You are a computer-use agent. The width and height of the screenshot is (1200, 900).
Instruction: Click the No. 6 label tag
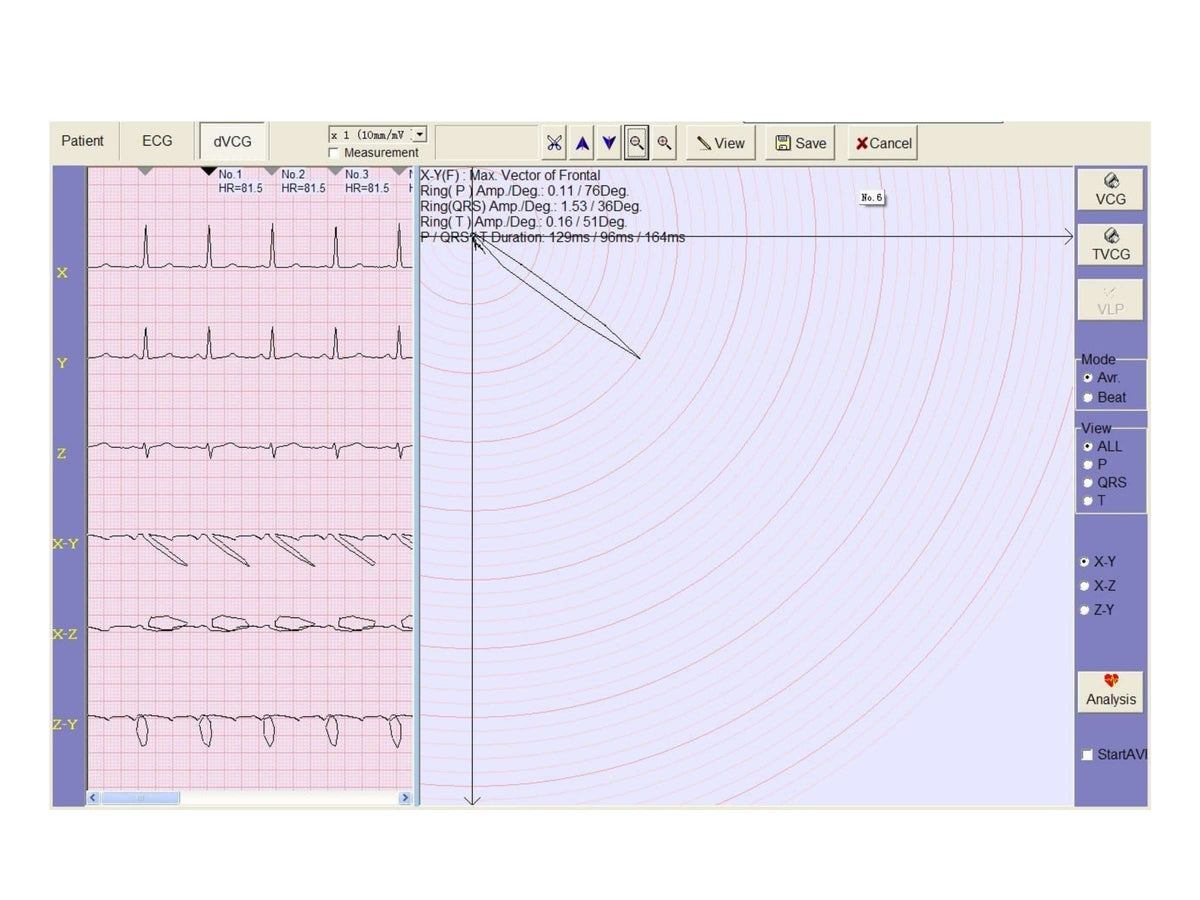click(x=872, y=198)
